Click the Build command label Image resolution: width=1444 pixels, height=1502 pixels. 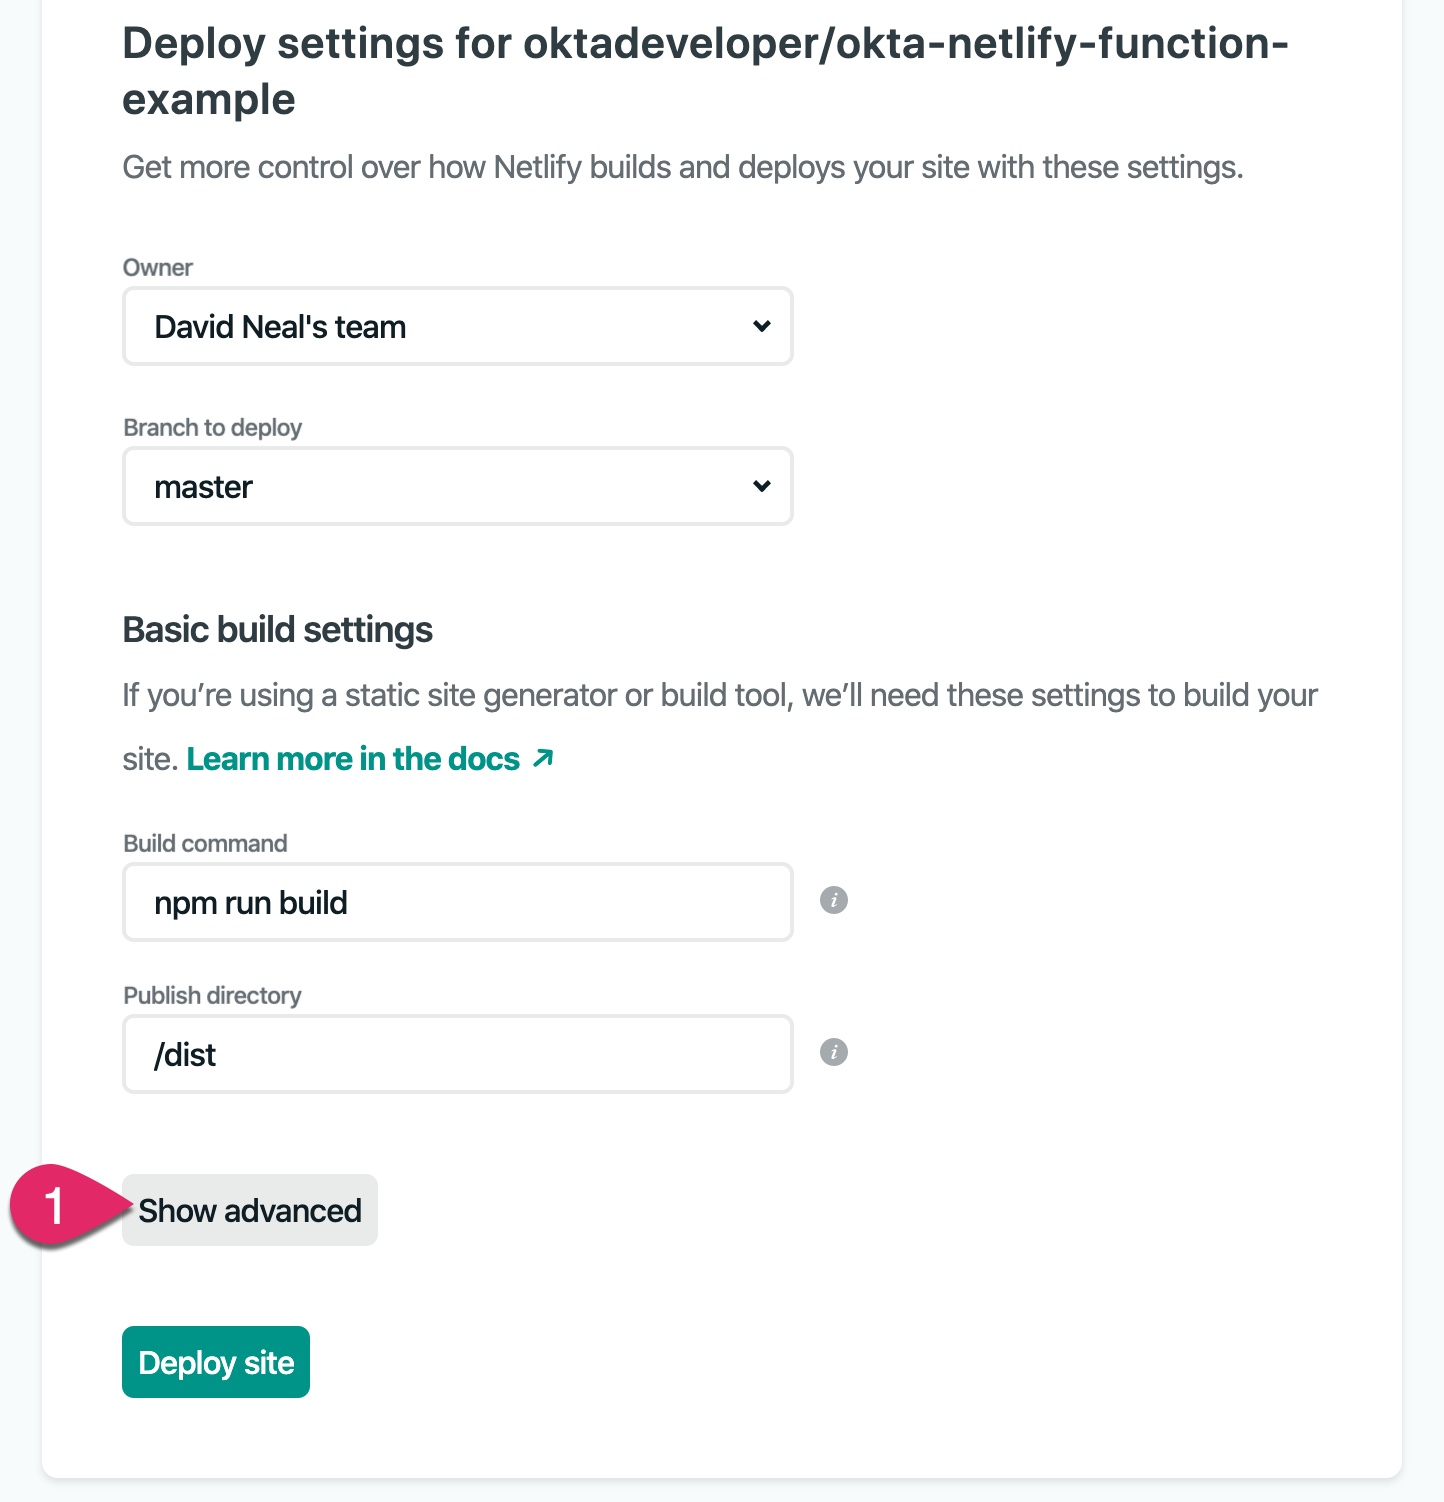[x=205, y=844]
